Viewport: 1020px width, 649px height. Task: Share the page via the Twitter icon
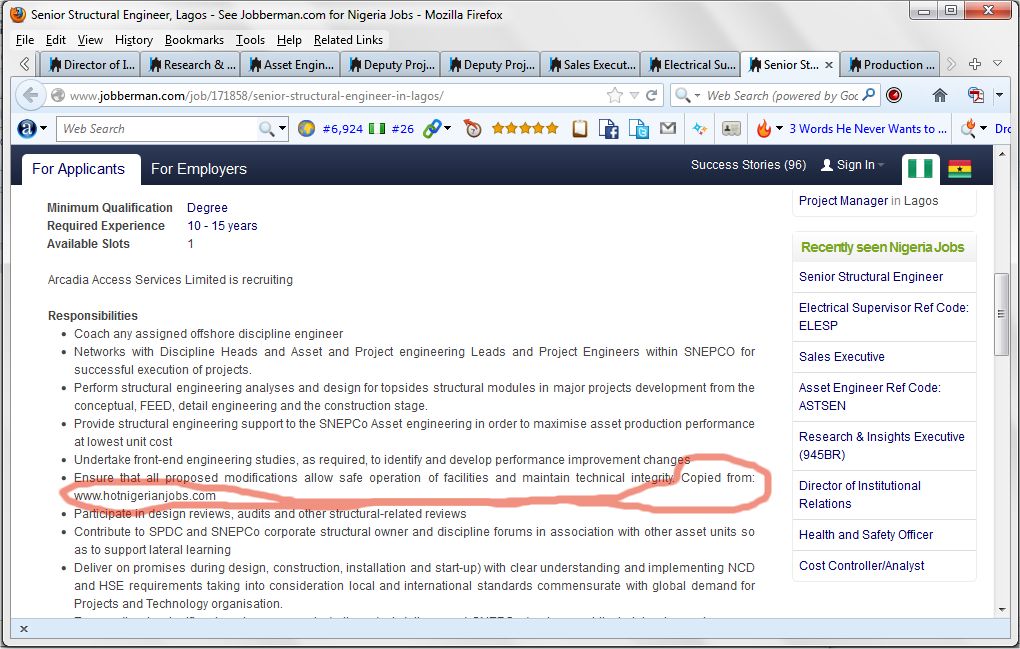[x=639, y=129]
